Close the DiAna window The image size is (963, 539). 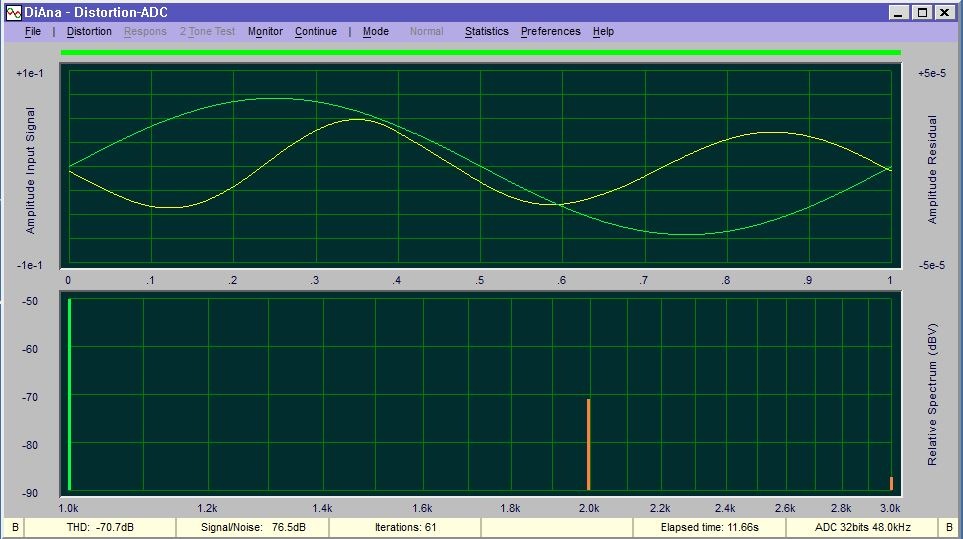pyautogui.click(x=944, y=12)
